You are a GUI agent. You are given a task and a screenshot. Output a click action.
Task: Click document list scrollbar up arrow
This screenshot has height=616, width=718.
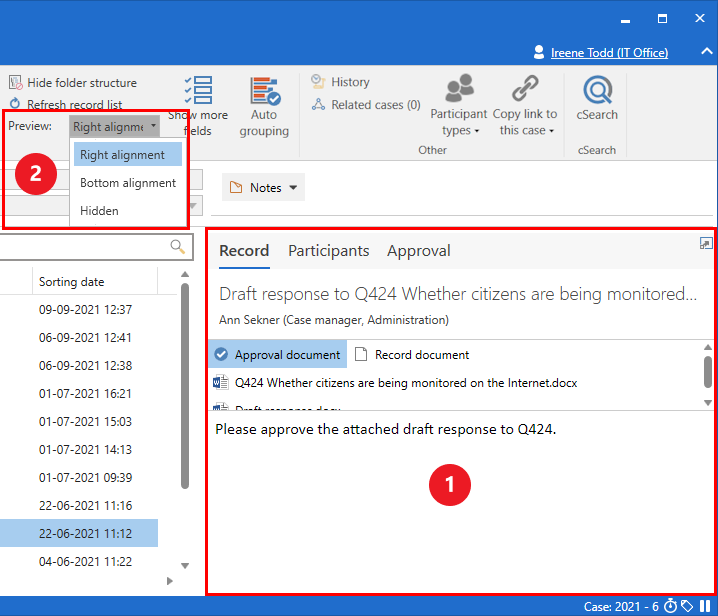[708, 347]
